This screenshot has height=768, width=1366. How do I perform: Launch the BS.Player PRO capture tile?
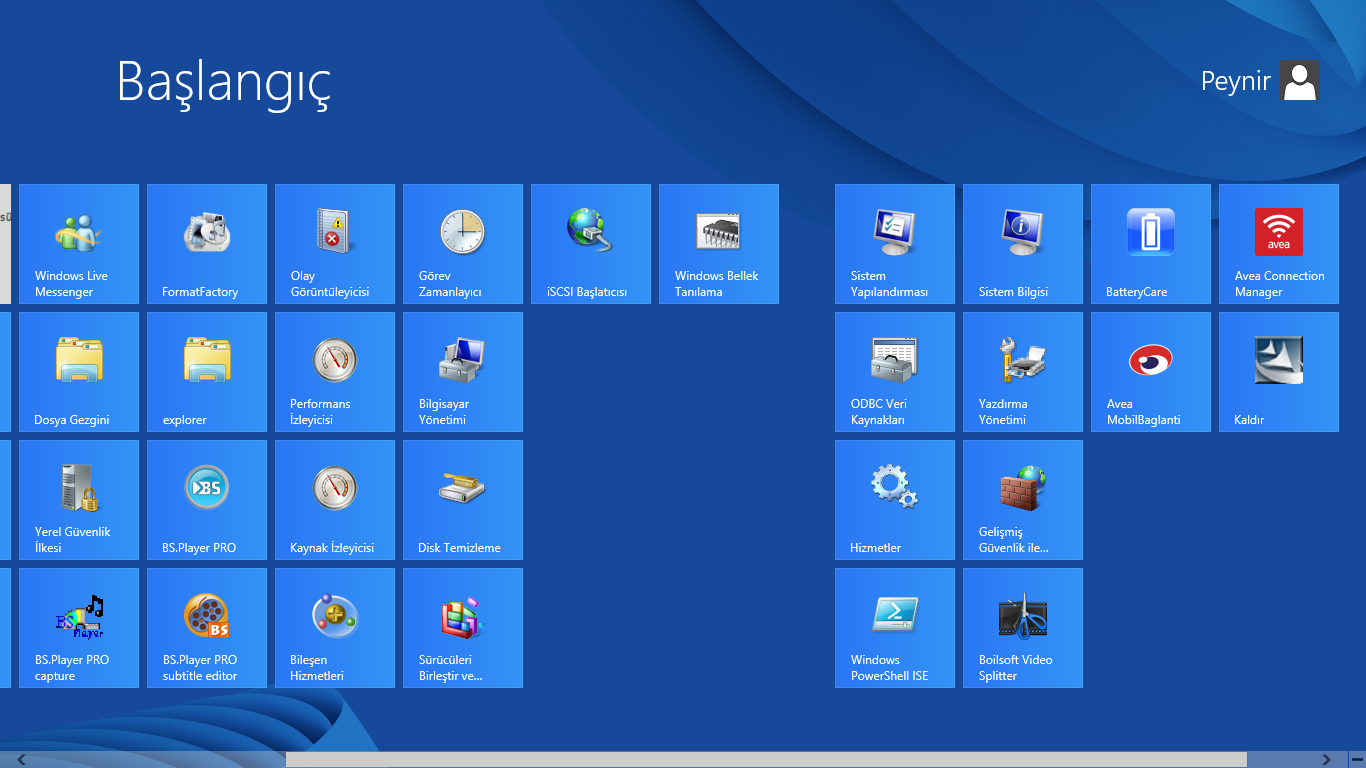[79, 628]
